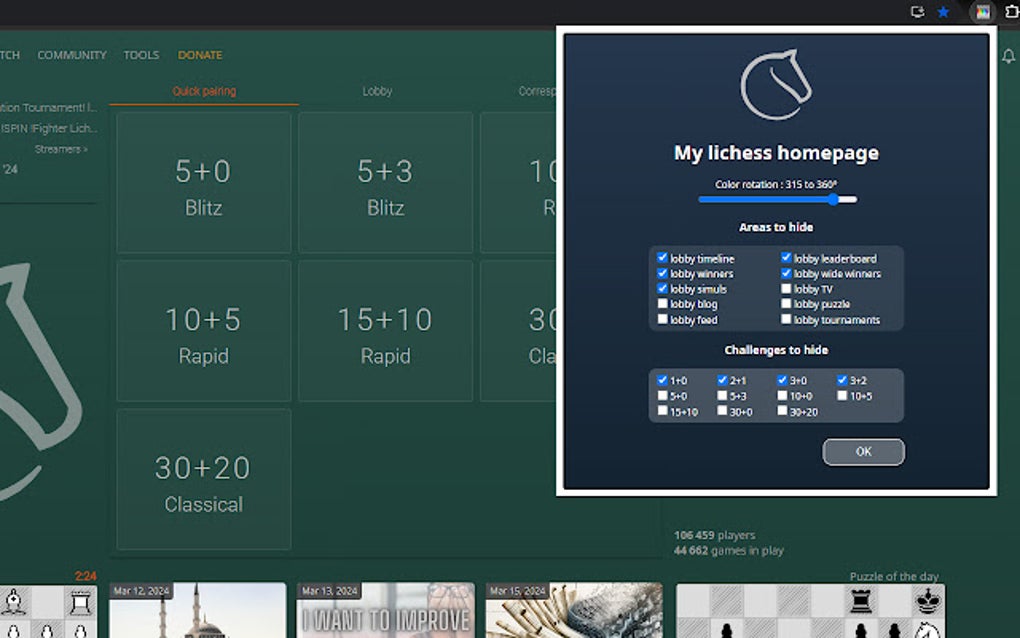Check the 10+5 challenge checkbox
1020x638 pixels.
click(x=842, y=395)
